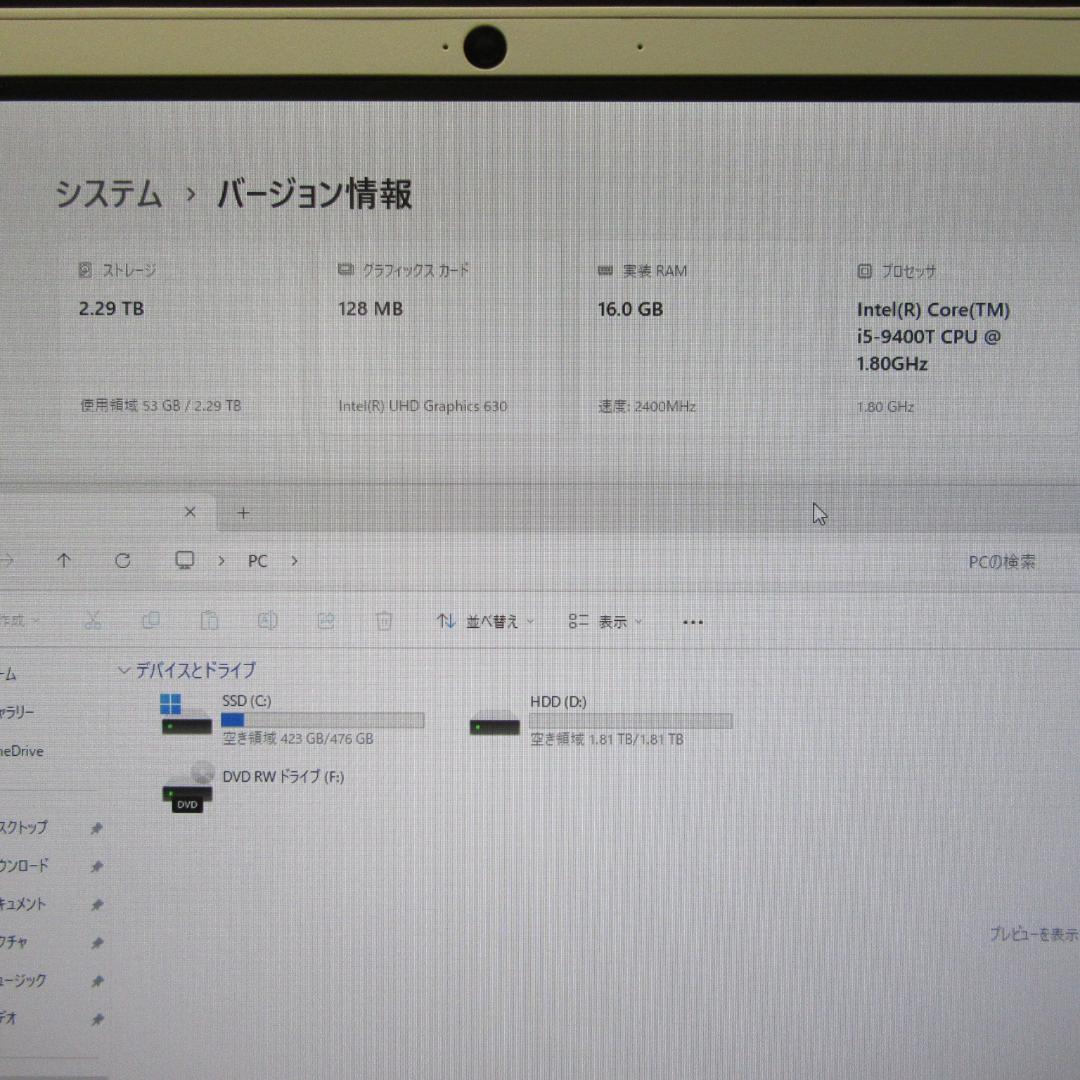
Task: Unpin ダウンロード from Quick Access
Action: point(97,866)
